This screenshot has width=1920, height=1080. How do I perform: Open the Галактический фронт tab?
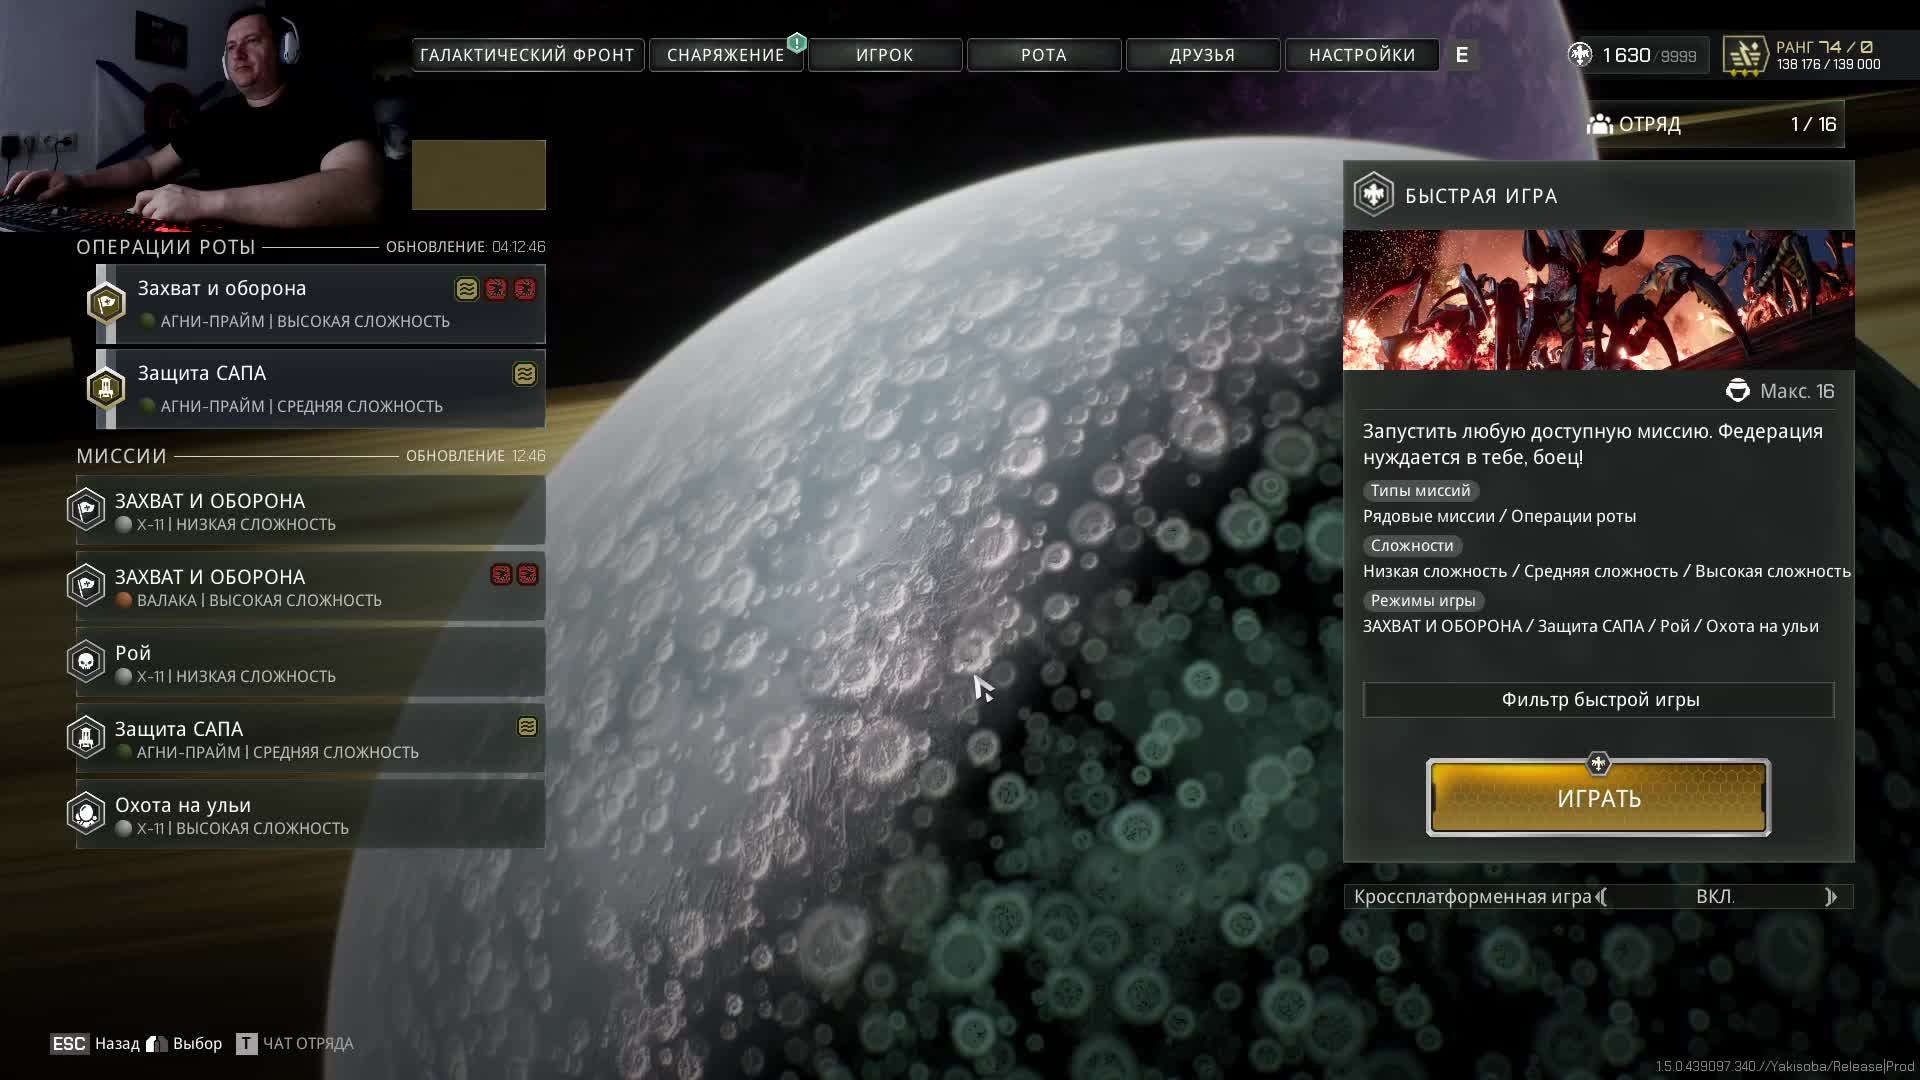tap(527, 55)
